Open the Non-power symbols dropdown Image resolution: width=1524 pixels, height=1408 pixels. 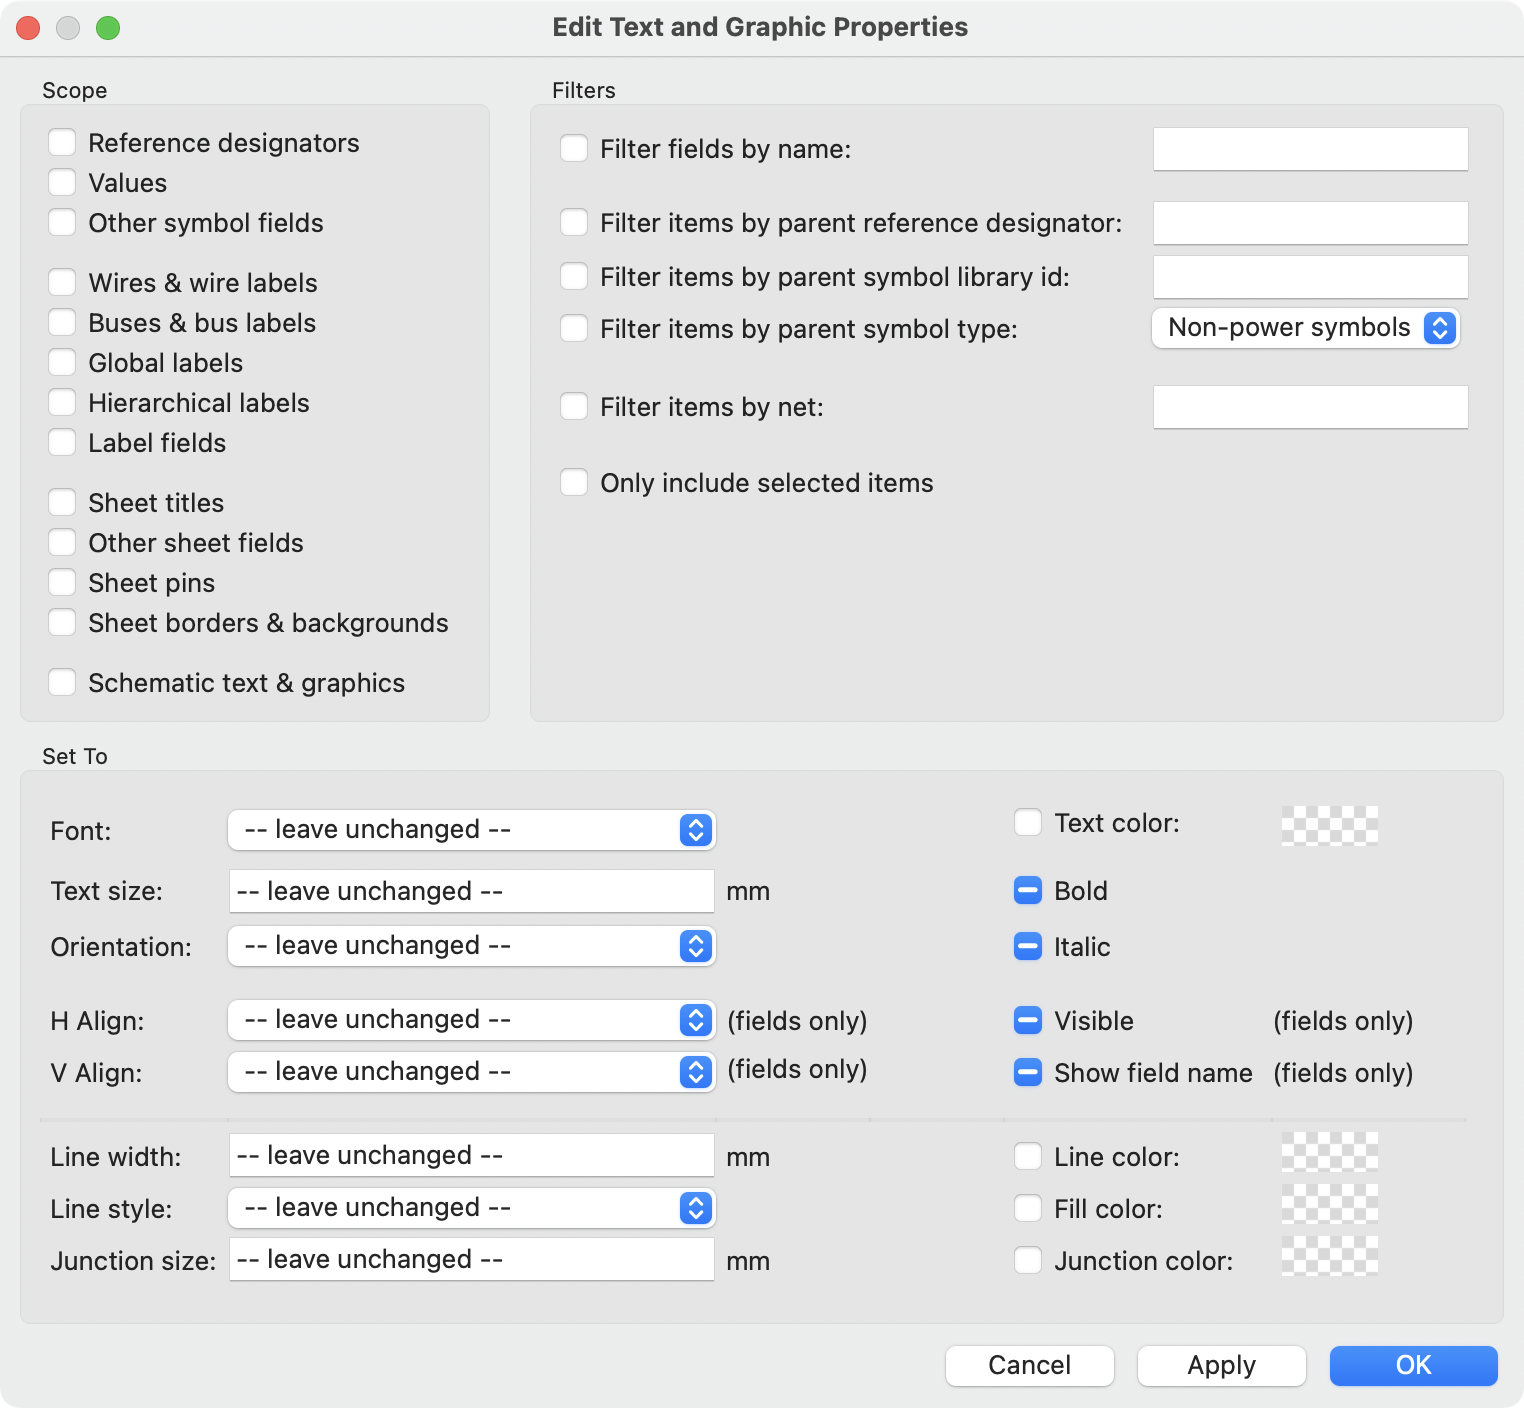pos(1305,327)
